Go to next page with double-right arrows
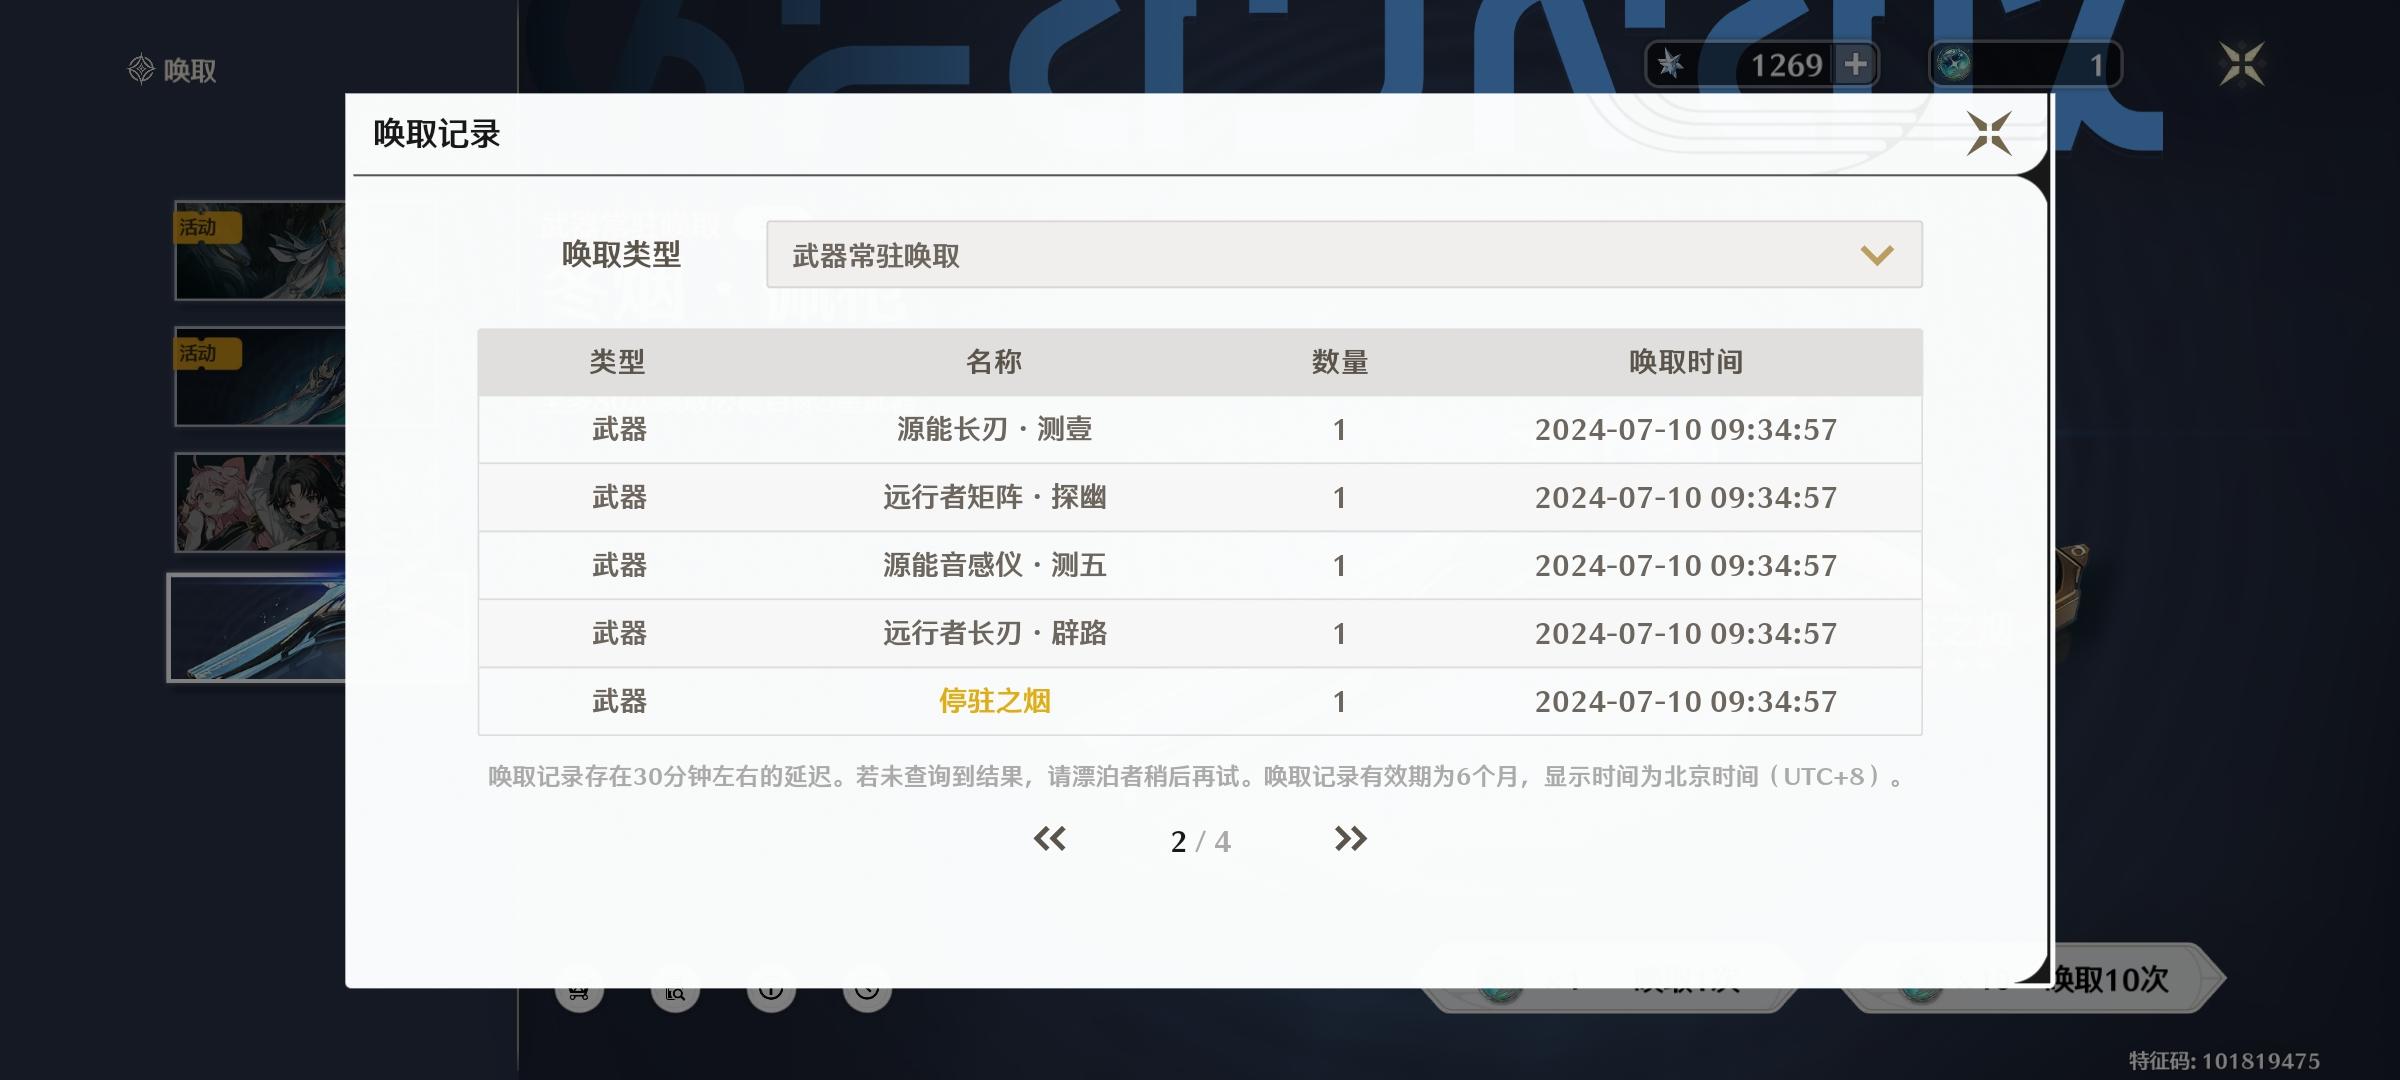 click(x=1350, y=839)
